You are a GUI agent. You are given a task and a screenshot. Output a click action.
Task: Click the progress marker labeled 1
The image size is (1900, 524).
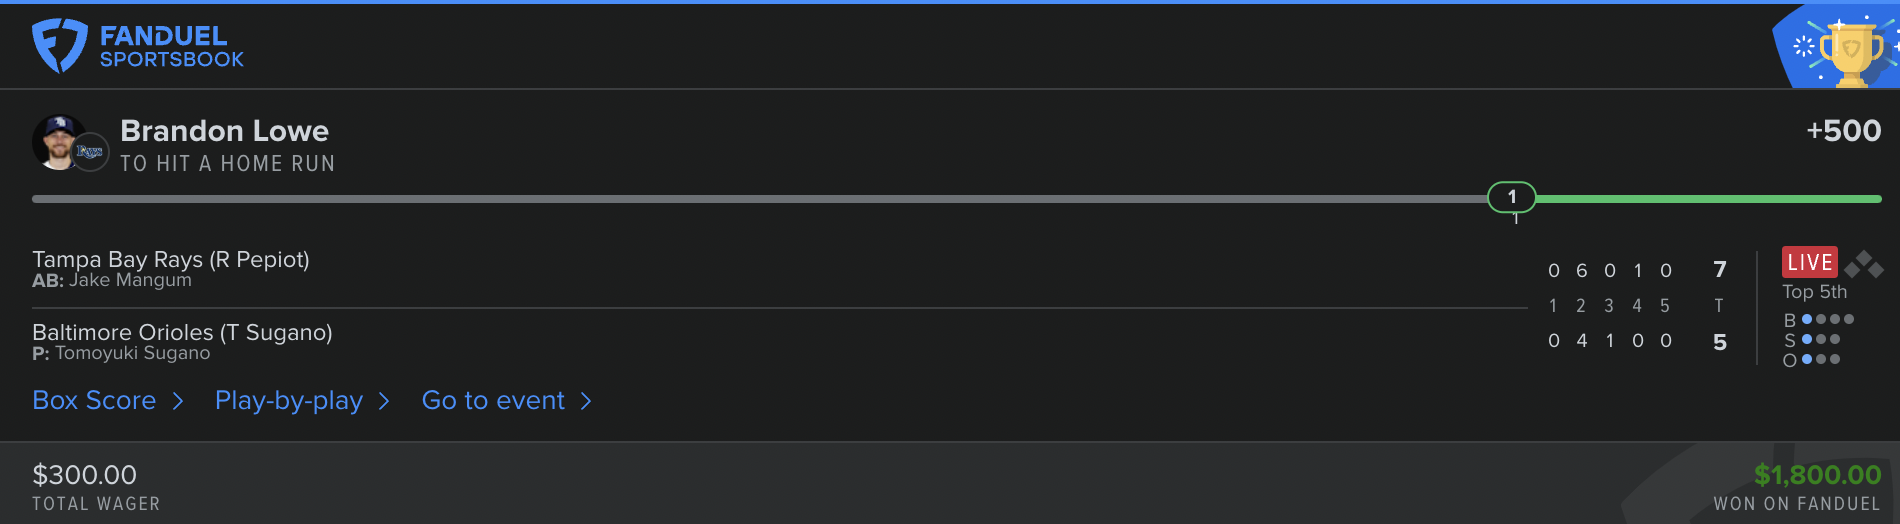(x=1512, y=197)
